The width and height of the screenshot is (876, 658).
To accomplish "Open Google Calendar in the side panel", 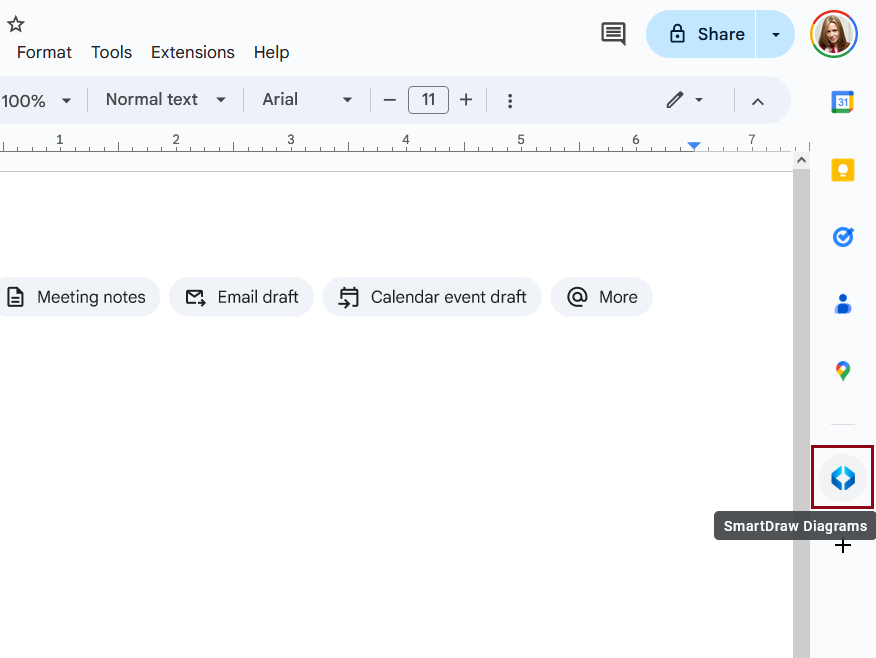I will coord(842,101).
